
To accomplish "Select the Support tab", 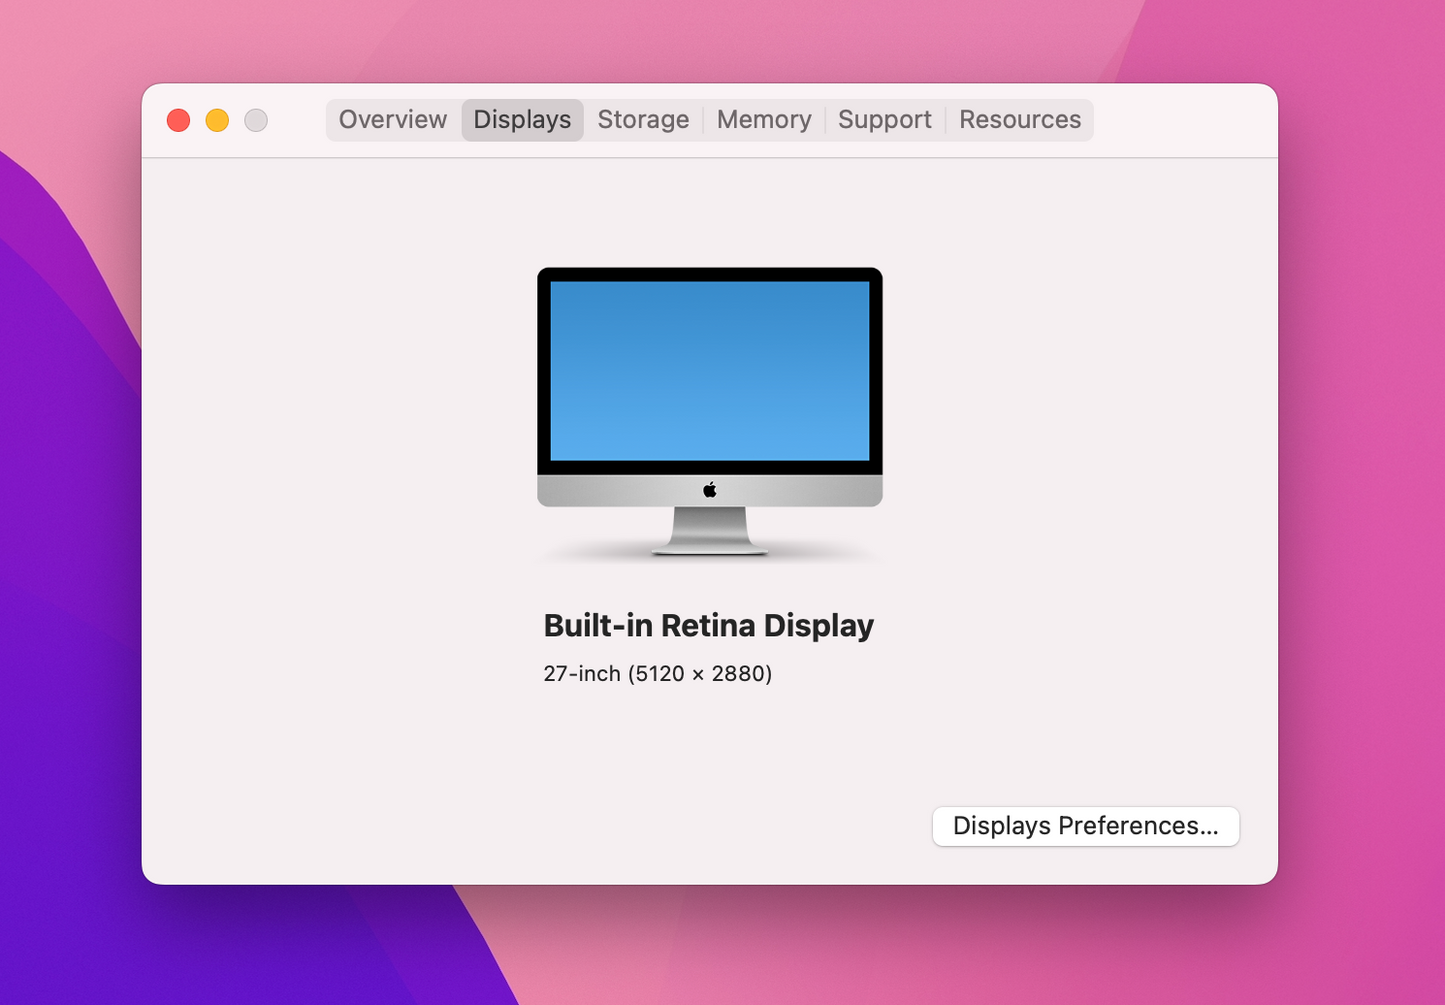I will click(x=884, y=119).
